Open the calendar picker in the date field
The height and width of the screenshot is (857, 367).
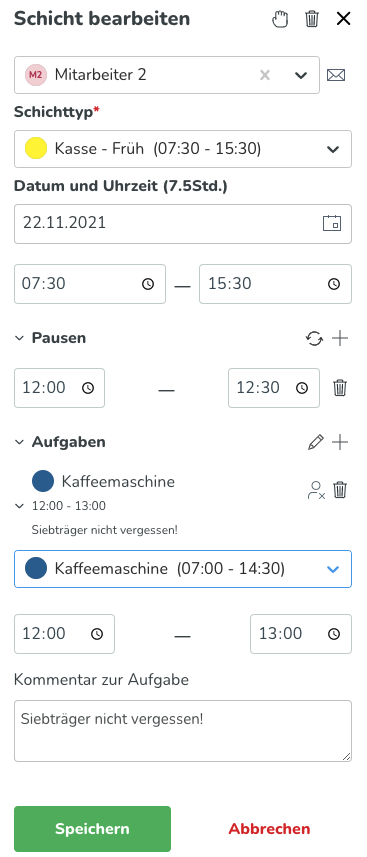(x=332, y=223)
